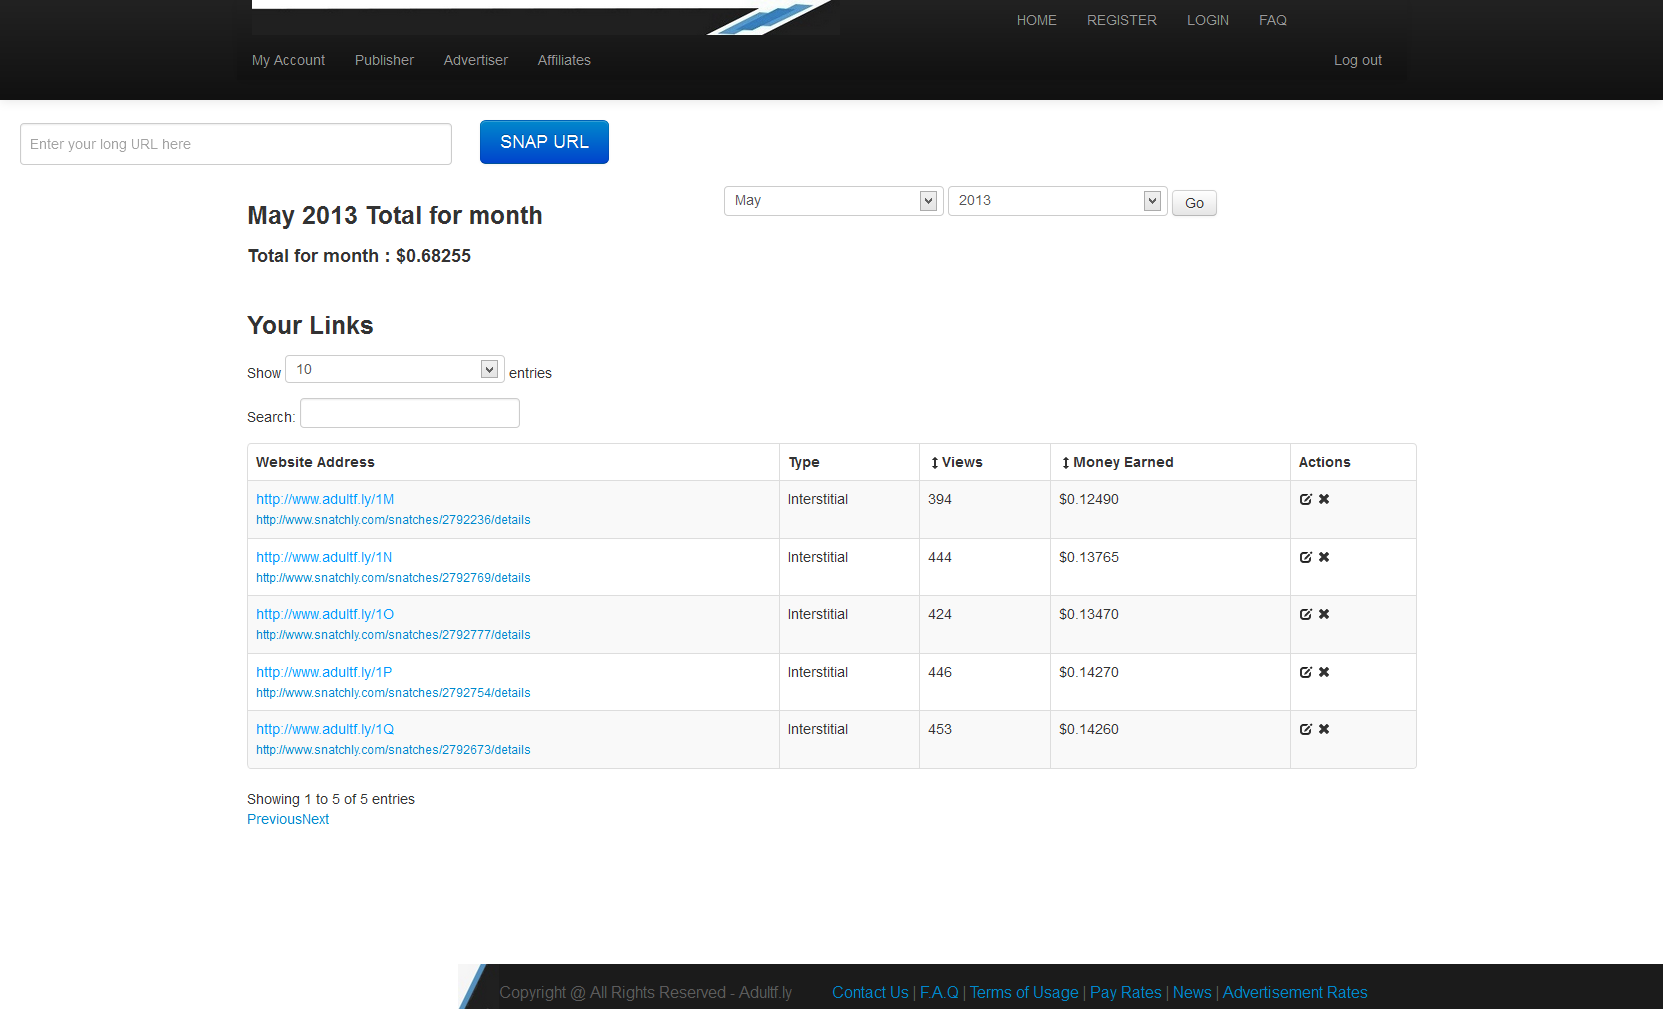This screenshot has height=1009, width=1663.
Task: Click the links Search box
Action: (x=410, y=413)
